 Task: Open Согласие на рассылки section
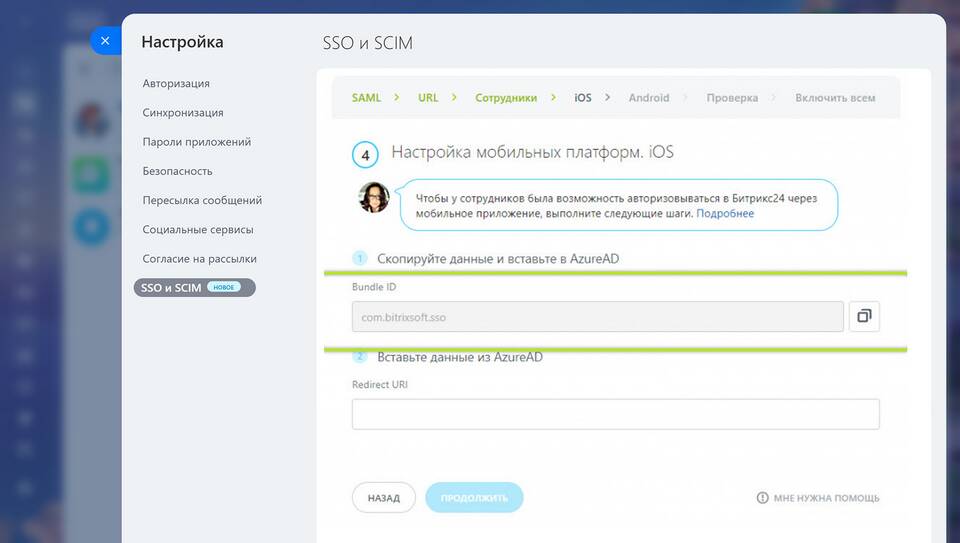[x=200, y=259]
